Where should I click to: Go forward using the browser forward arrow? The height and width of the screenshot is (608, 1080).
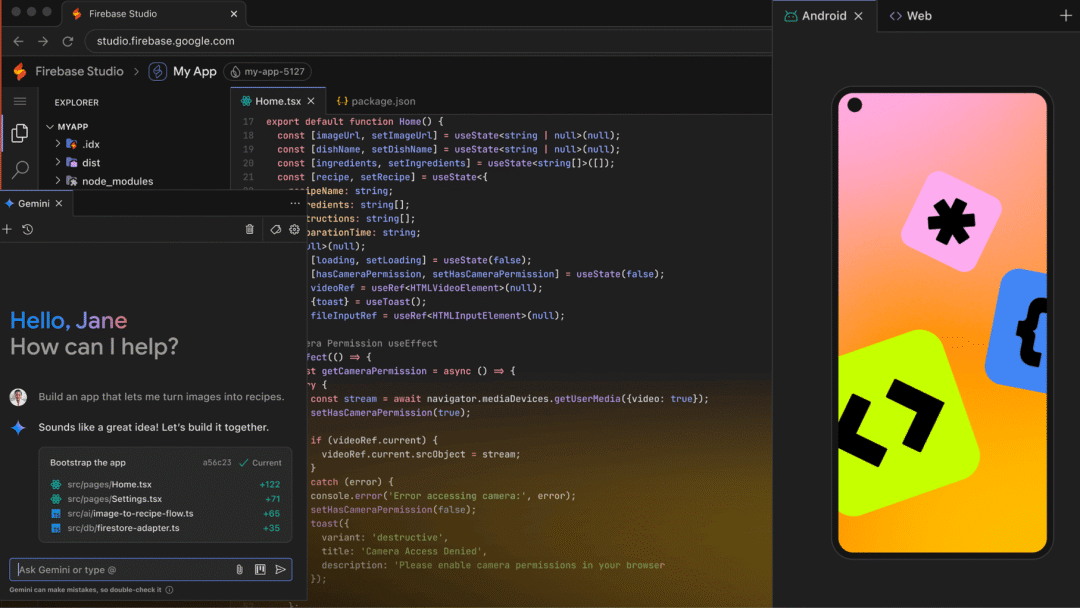(x=43, y=41)
